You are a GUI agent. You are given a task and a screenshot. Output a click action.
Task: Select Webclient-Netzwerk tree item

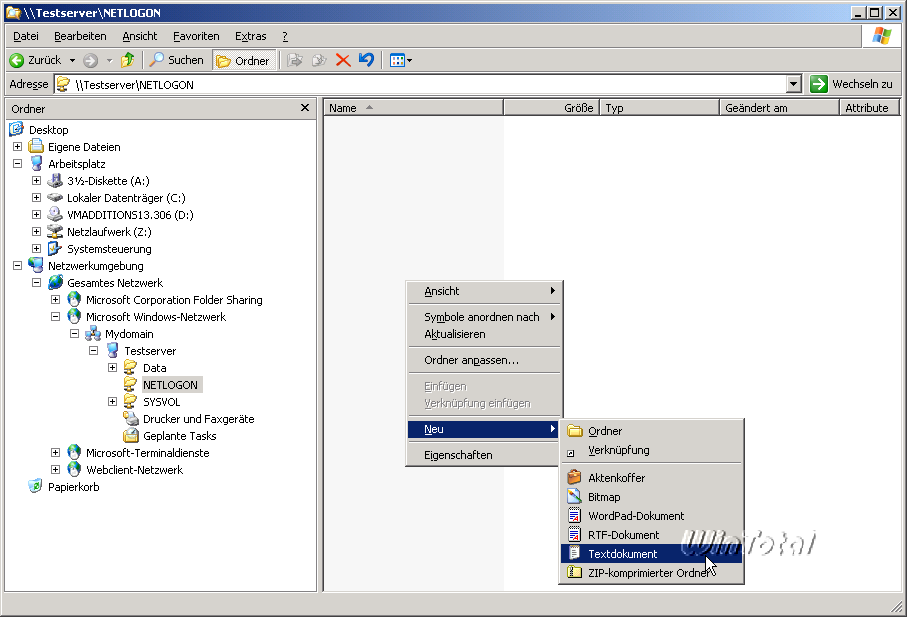point(134,470)
